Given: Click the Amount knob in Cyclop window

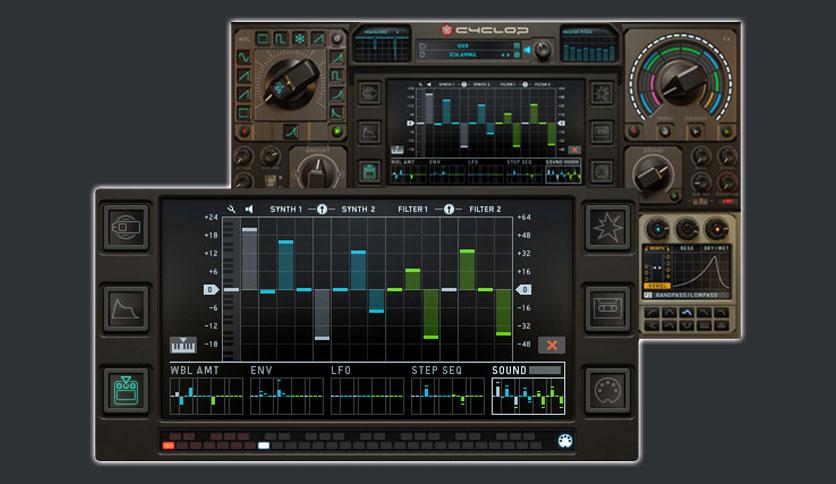Looking at the screenshot, I should tap(317, 172).
